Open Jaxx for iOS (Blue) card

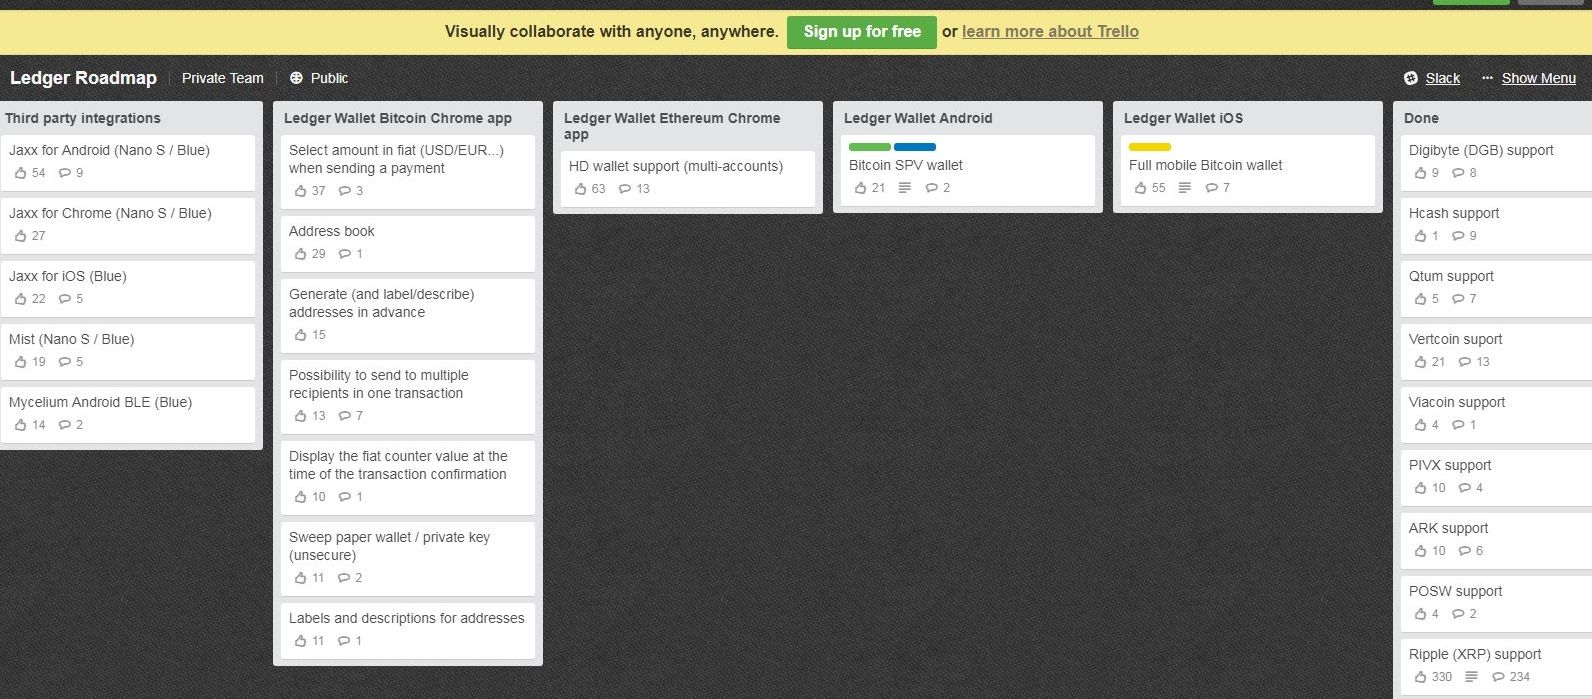[x=128, y=288]
